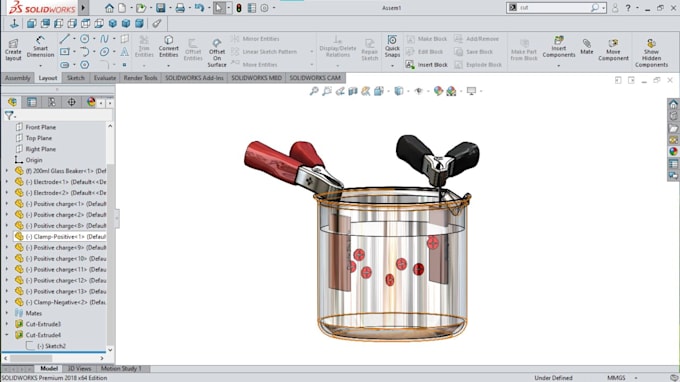This screenshot has width=680, height=382.
Task: Click the Mate paperclip tool
Action: [587, 46]
